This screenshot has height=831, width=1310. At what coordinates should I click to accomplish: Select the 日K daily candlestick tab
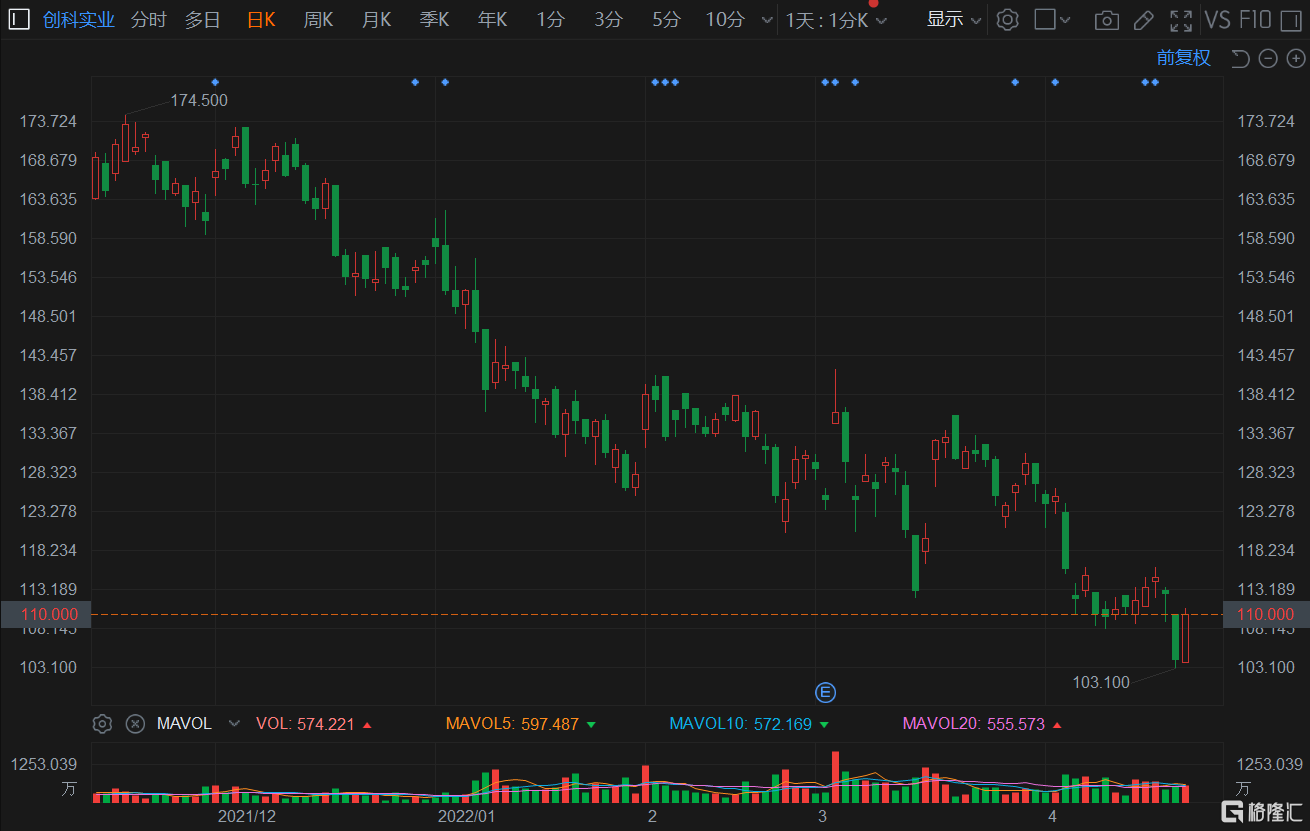261,19
